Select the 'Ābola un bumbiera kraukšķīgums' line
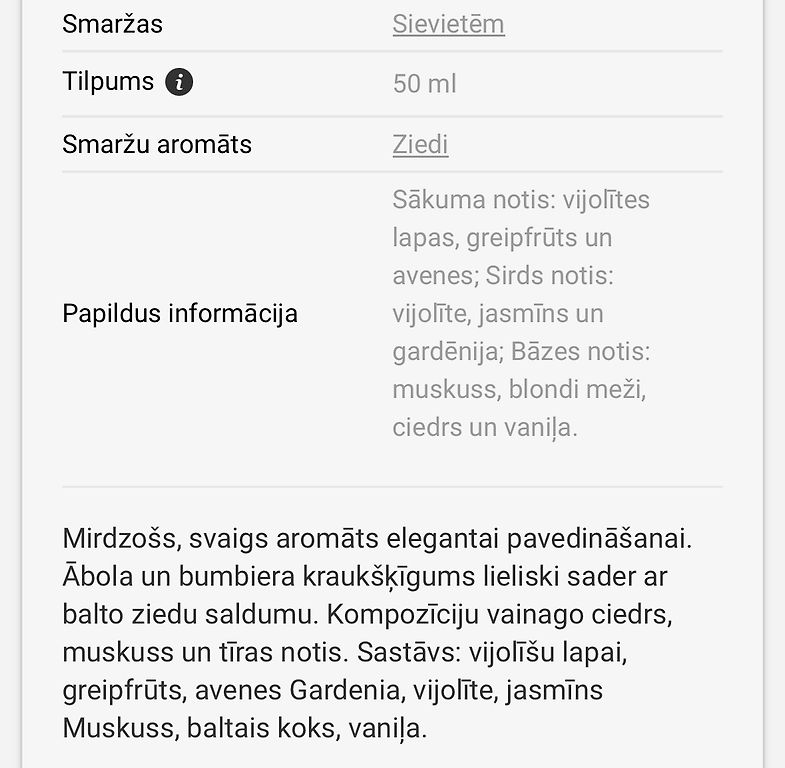785x768 pixels. tap(269, 577)
